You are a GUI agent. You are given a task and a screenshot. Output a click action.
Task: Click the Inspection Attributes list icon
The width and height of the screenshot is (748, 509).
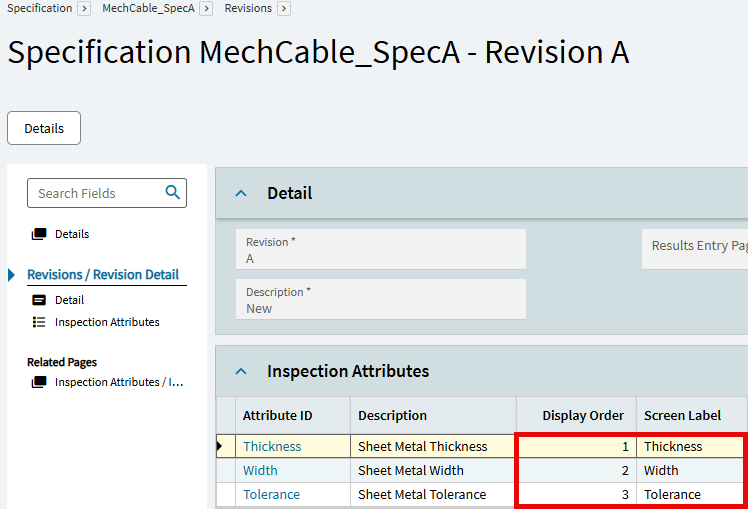tap(39, 322)
